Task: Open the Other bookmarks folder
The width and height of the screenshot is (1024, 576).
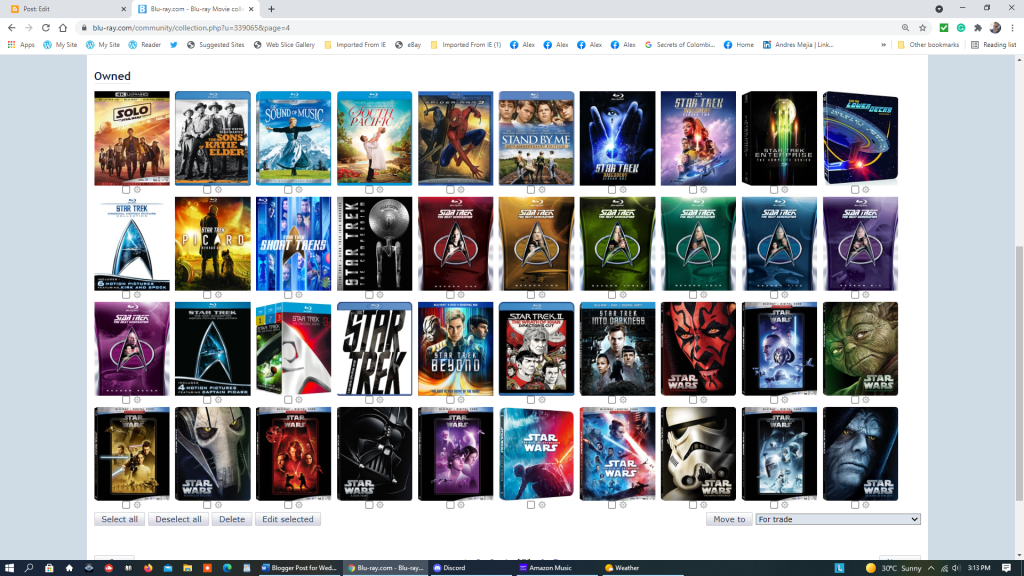Action: coord(928,45)
